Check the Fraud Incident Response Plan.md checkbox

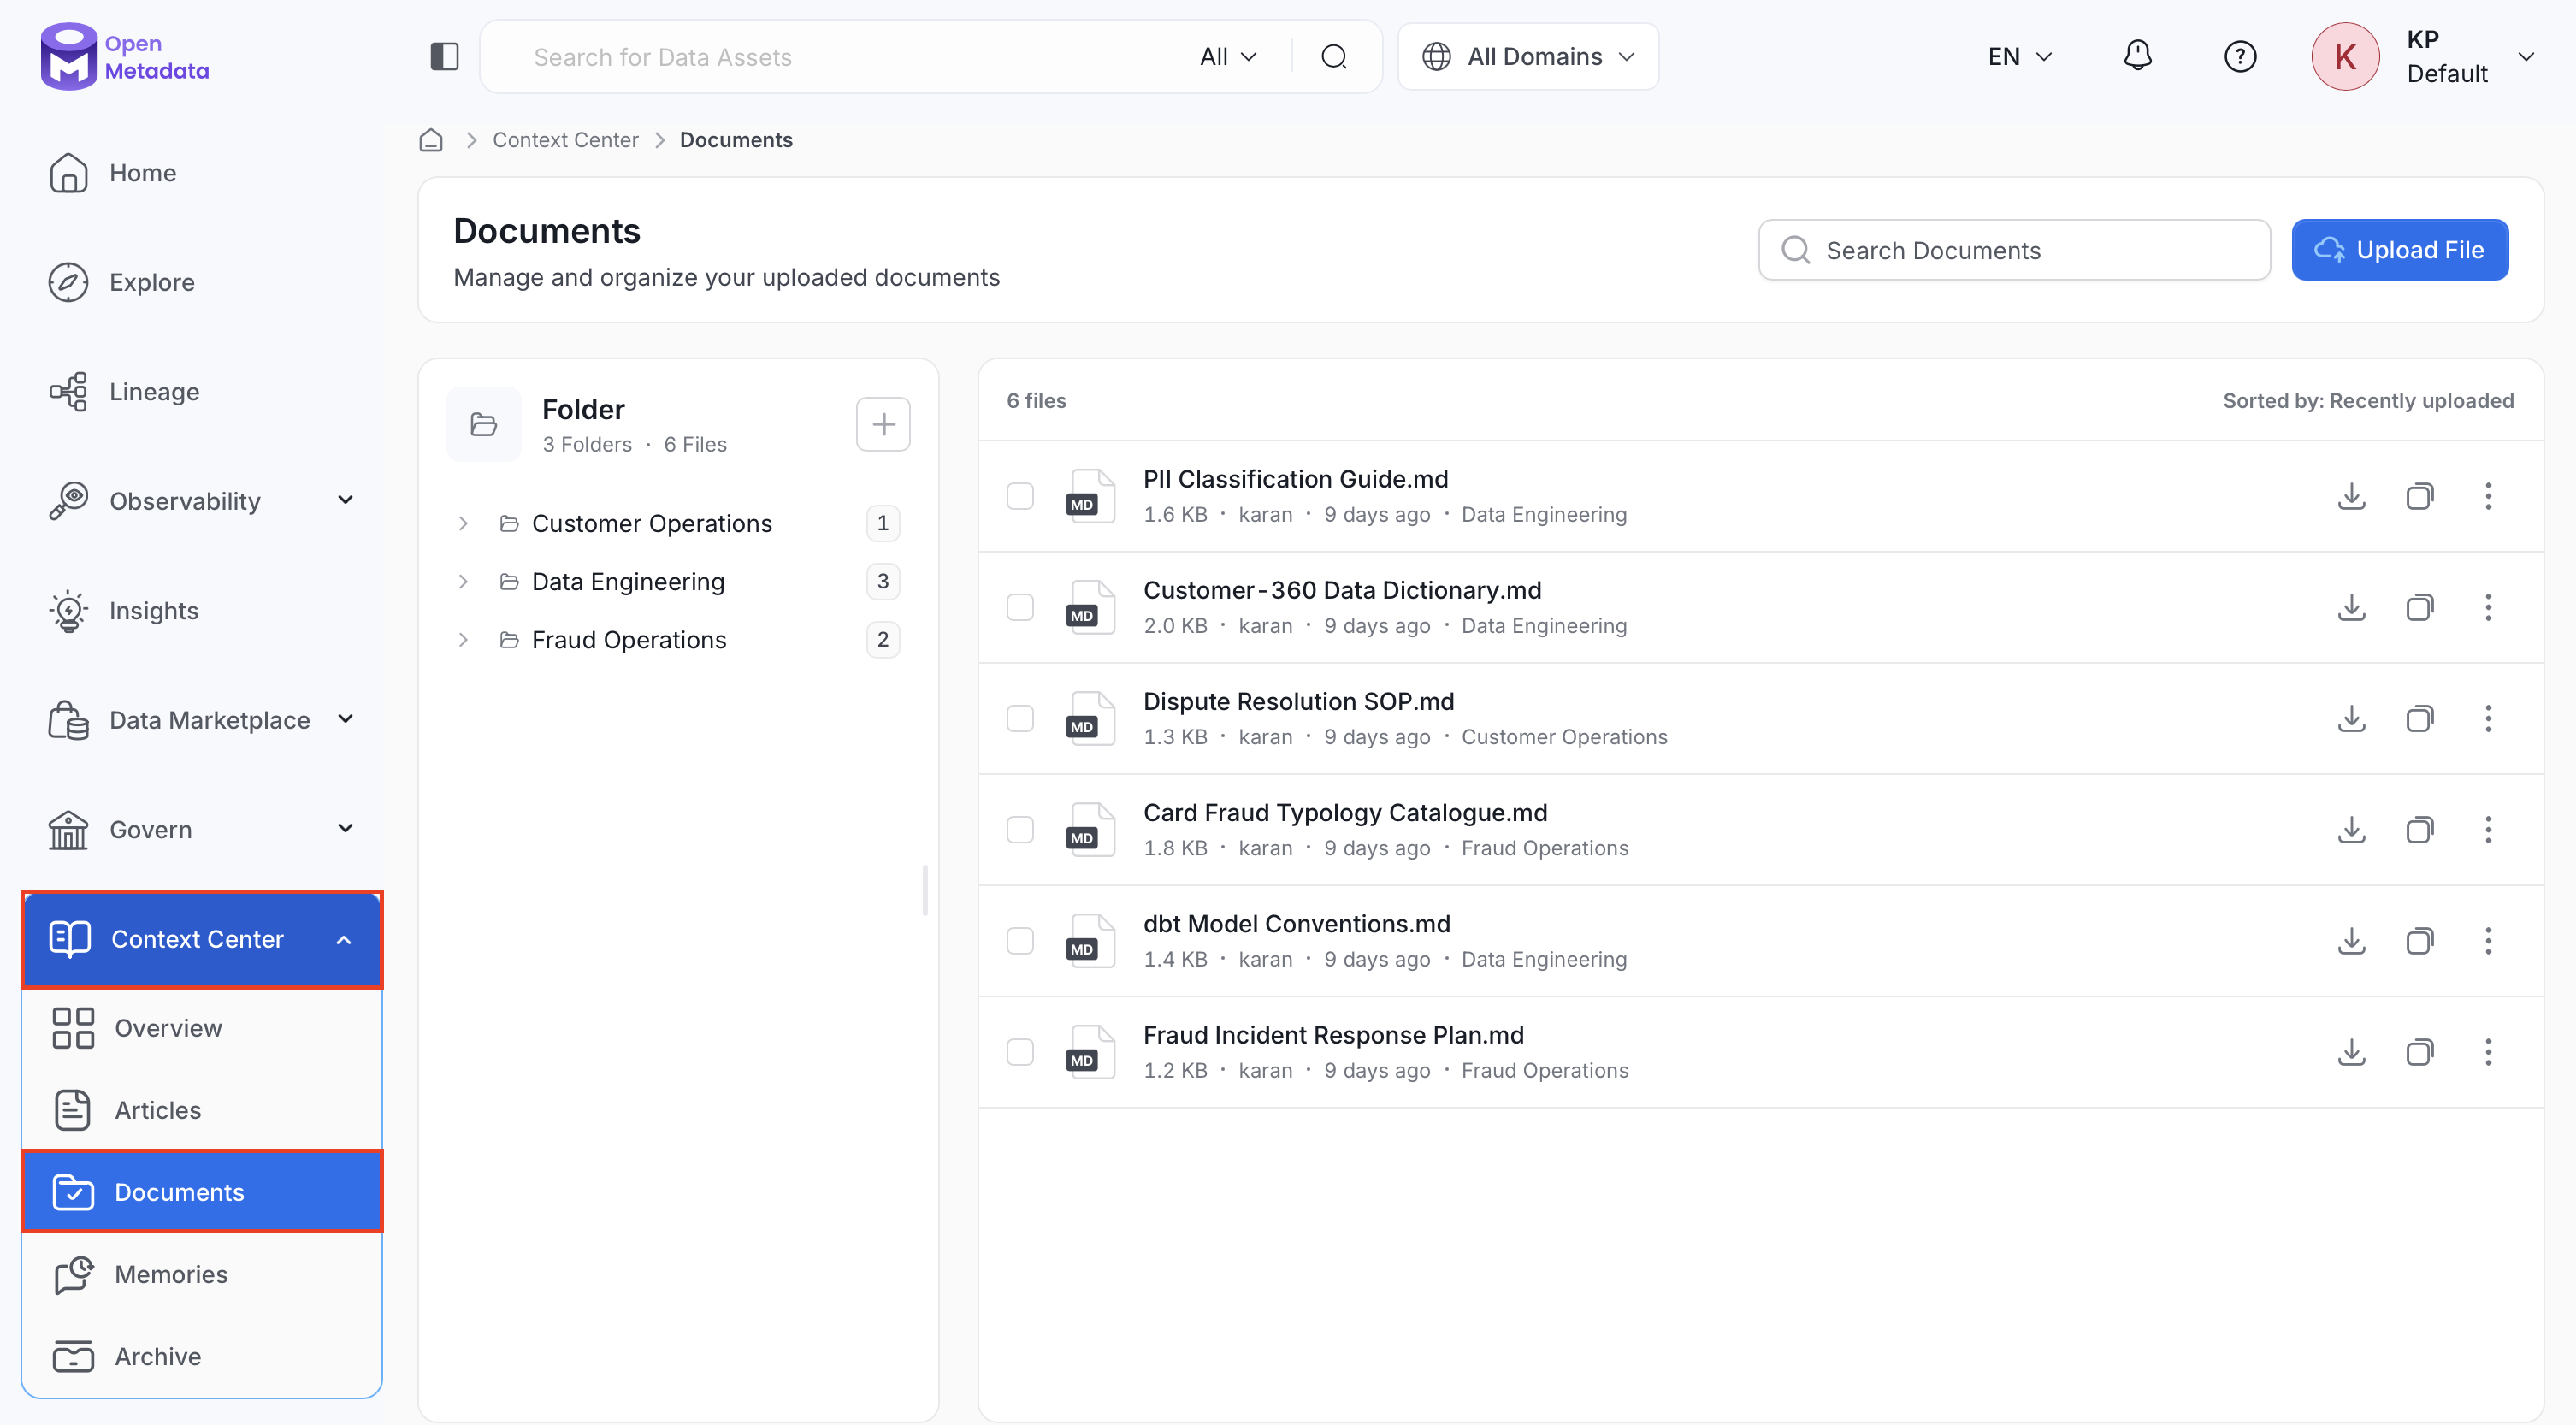1019,1051
